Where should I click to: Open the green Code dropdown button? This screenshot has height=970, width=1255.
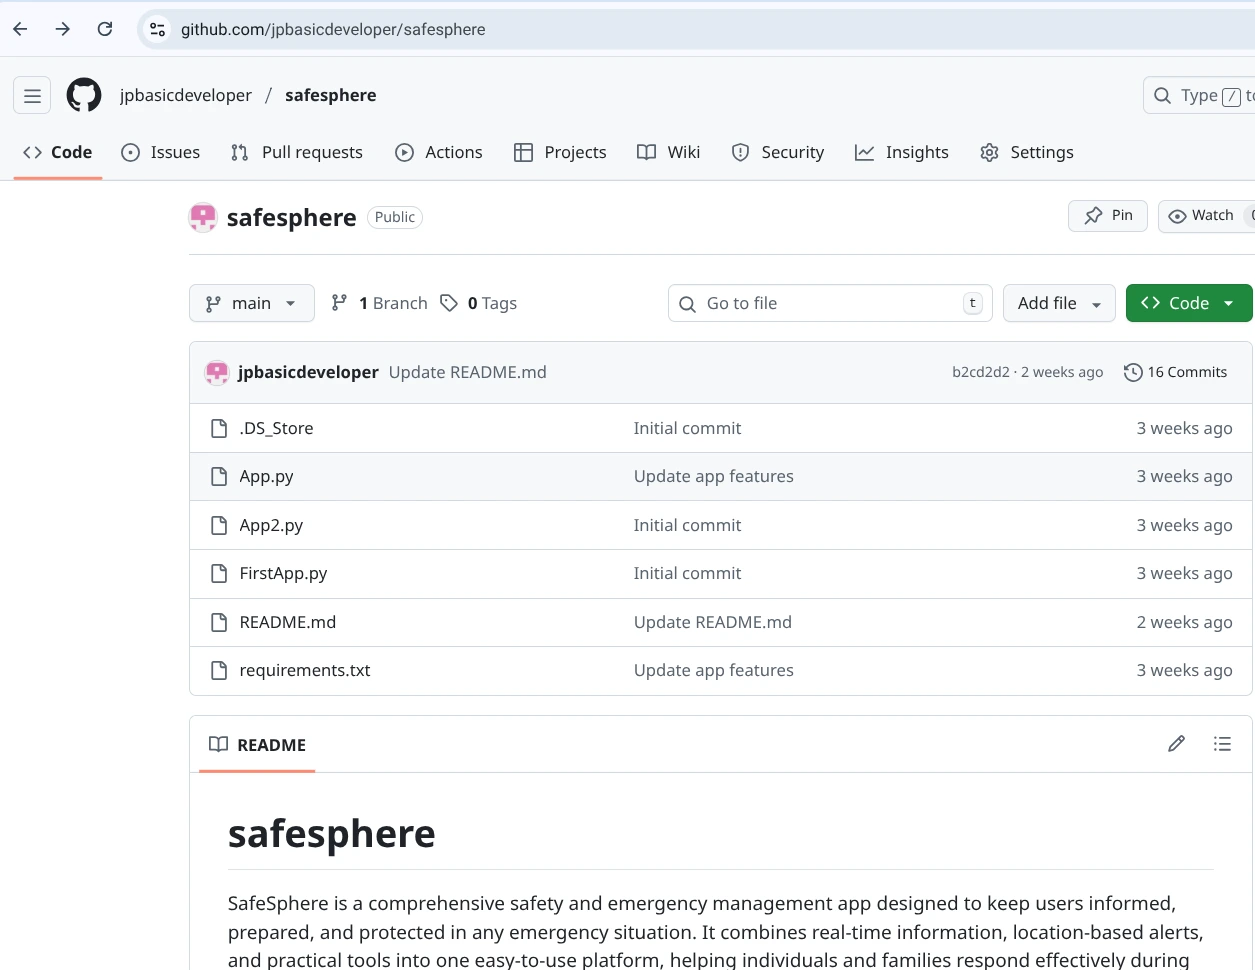point(1189,303)
